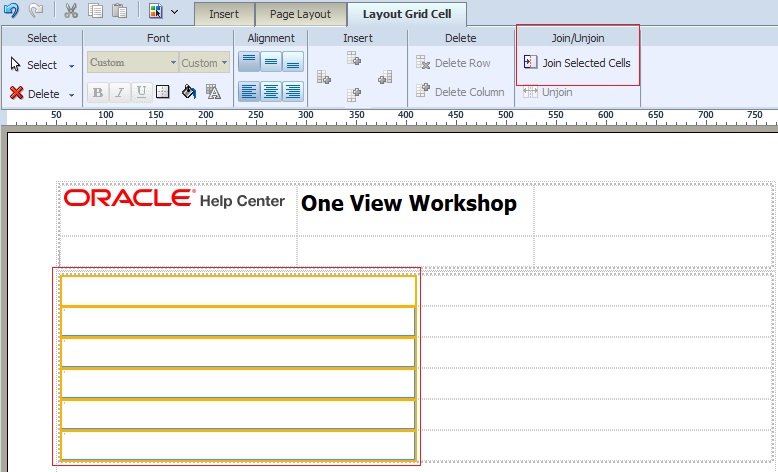This screenshot has height=472, width=778.
Task: Click the Select arrow tool
Action: [34, 65]
